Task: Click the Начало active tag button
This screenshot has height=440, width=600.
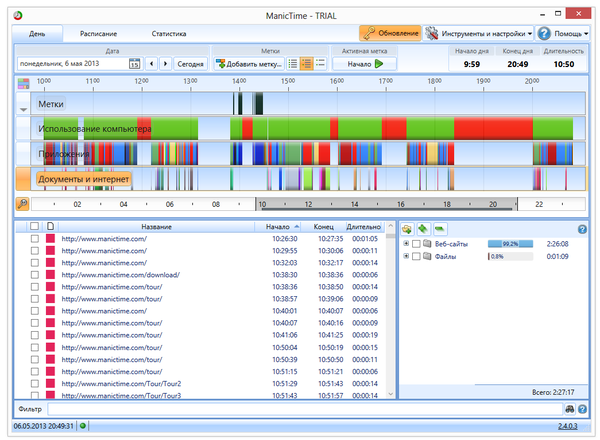Action: click(x=364, y=64)
